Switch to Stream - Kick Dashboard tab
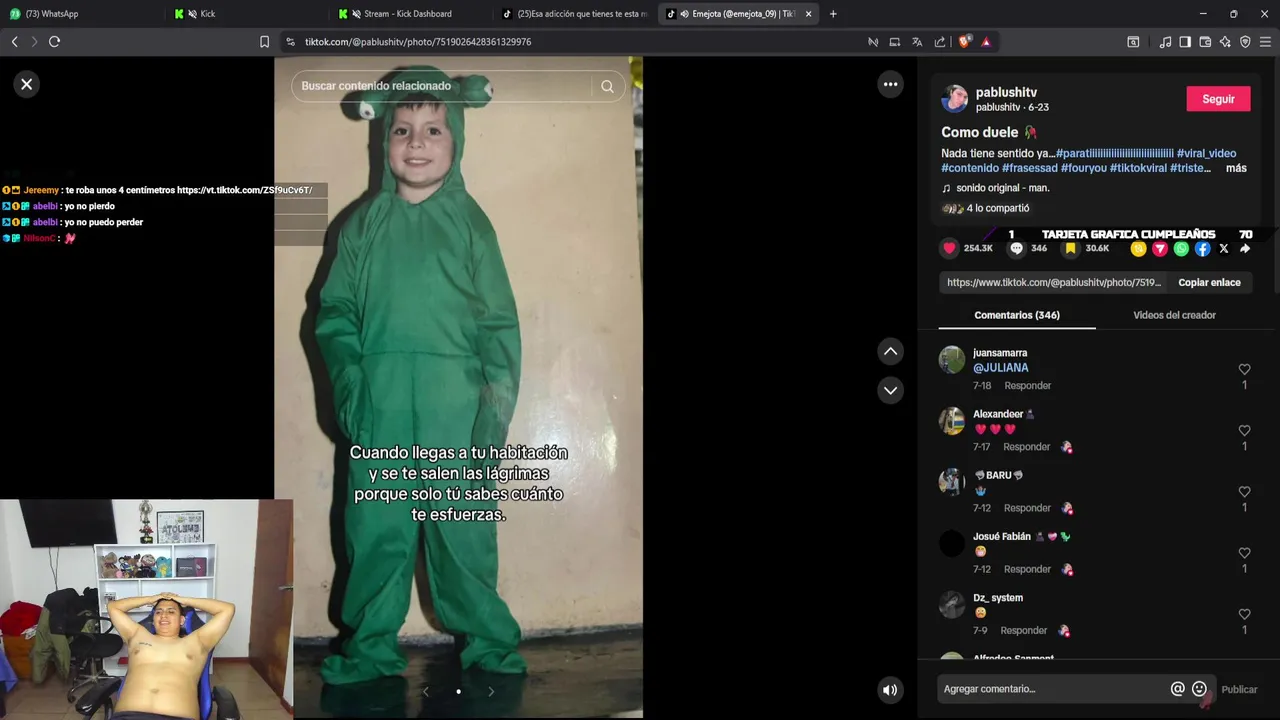1280x720 pixels. (410, 14)
